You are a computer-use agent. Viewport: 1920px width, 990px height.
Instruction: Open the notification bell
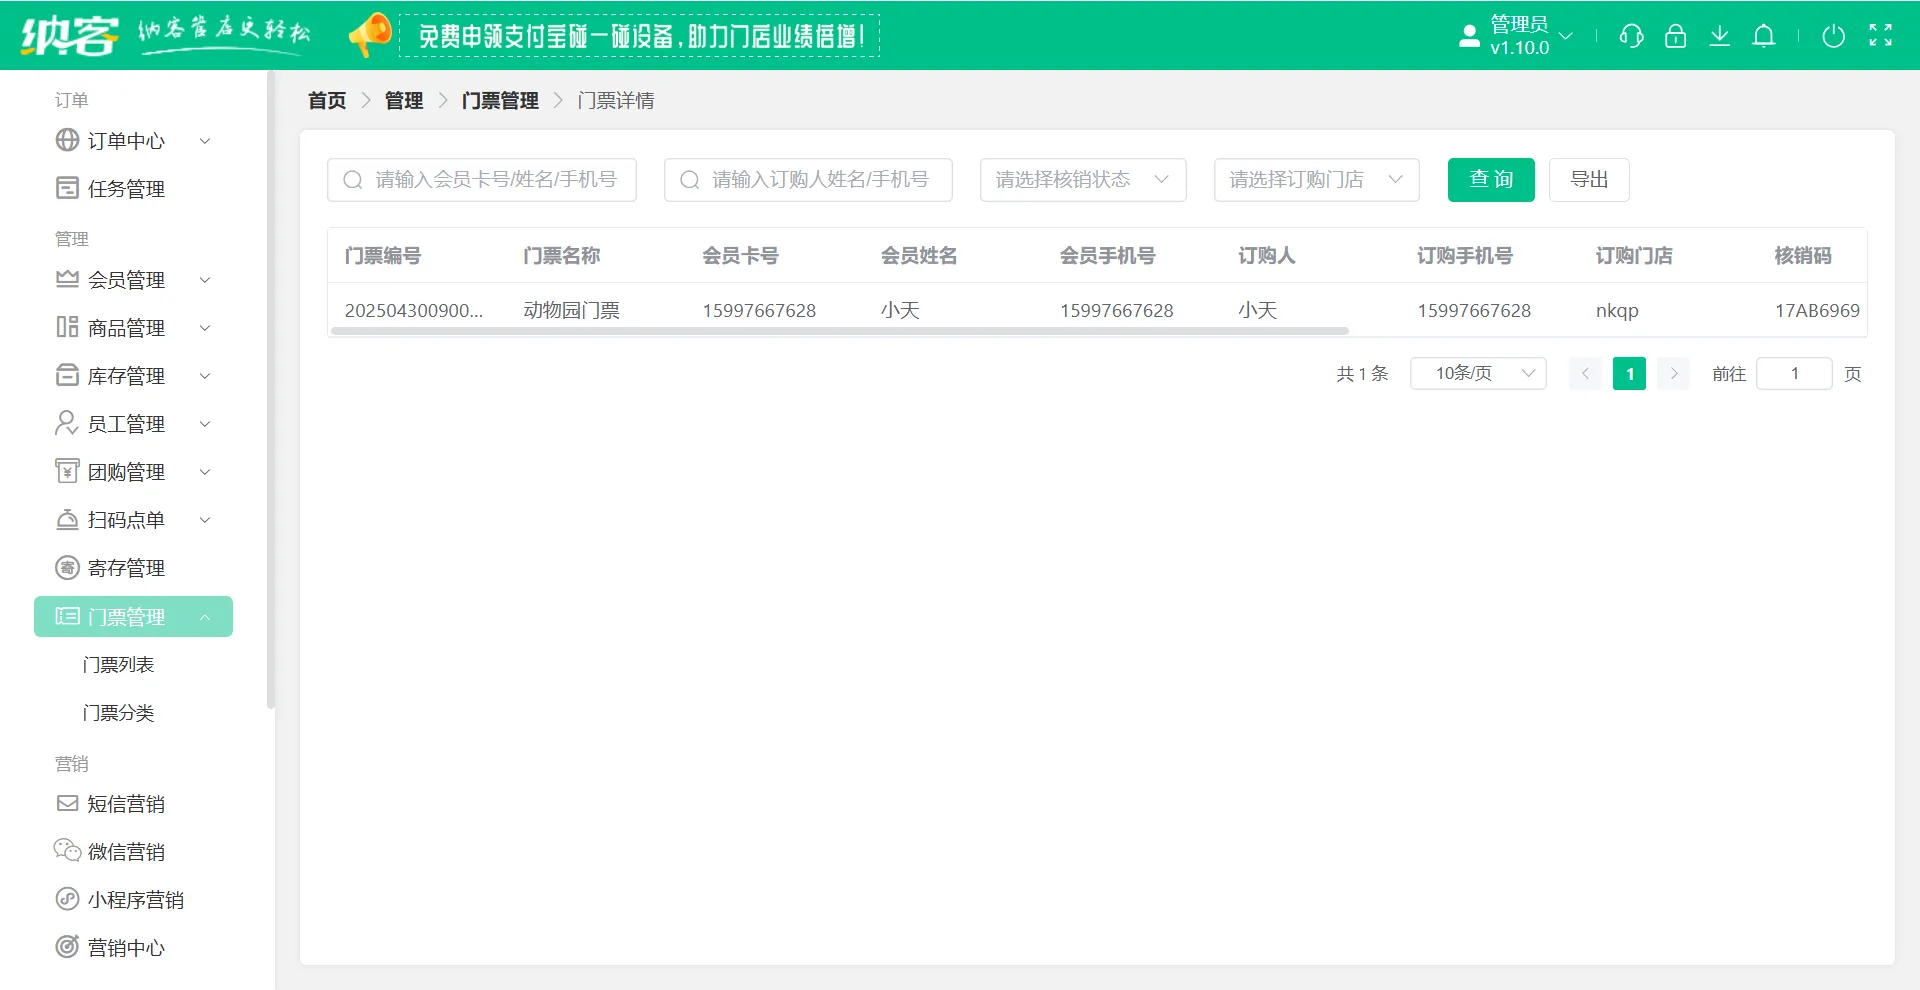1764,36
